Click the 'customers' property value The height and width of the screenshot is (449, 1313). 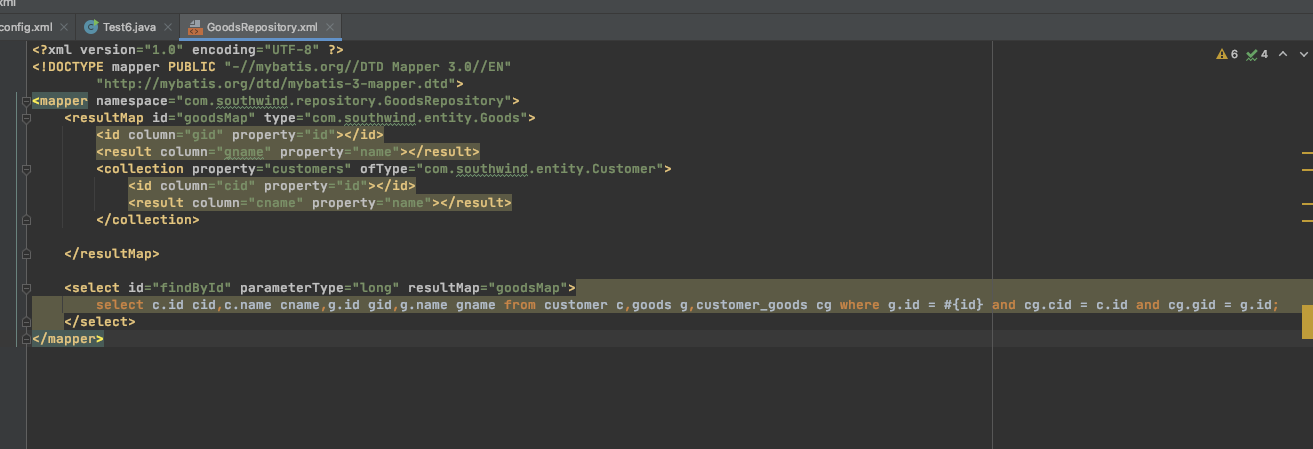308,169
